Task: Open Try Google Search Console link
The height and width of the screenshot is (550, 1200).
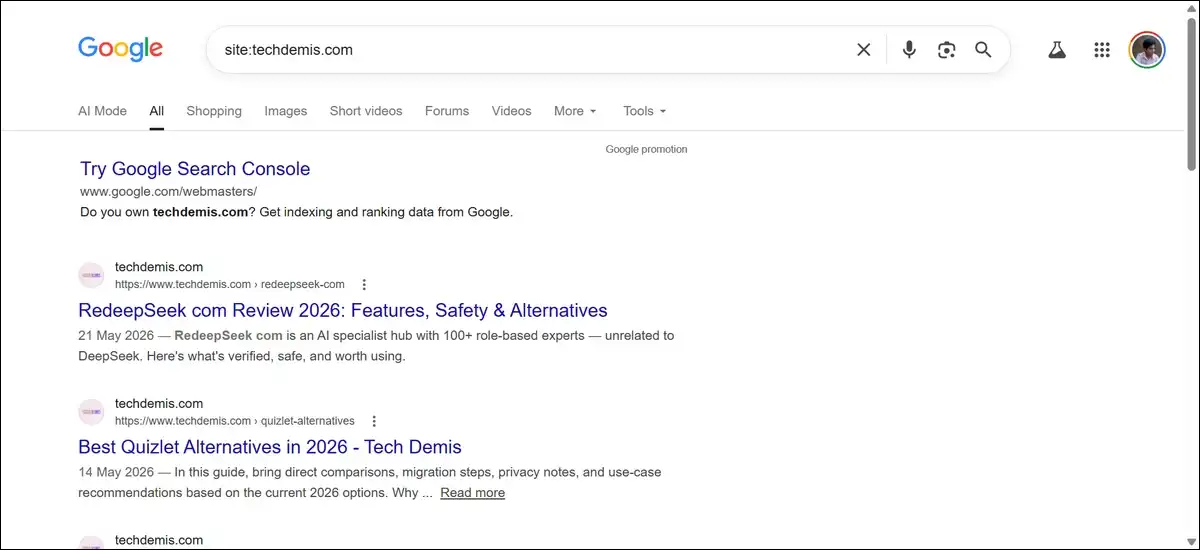Action: point(195,169)
